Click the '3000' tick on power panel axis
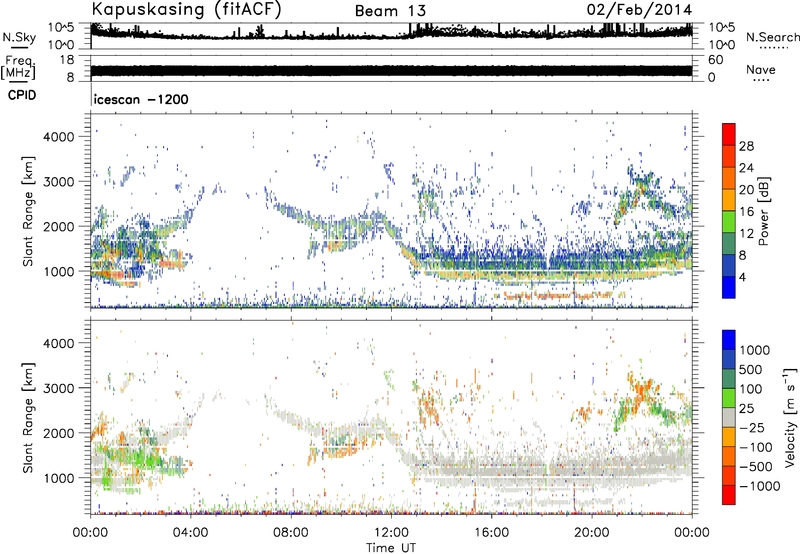This screenshot has height=554, width=800. 59,182
